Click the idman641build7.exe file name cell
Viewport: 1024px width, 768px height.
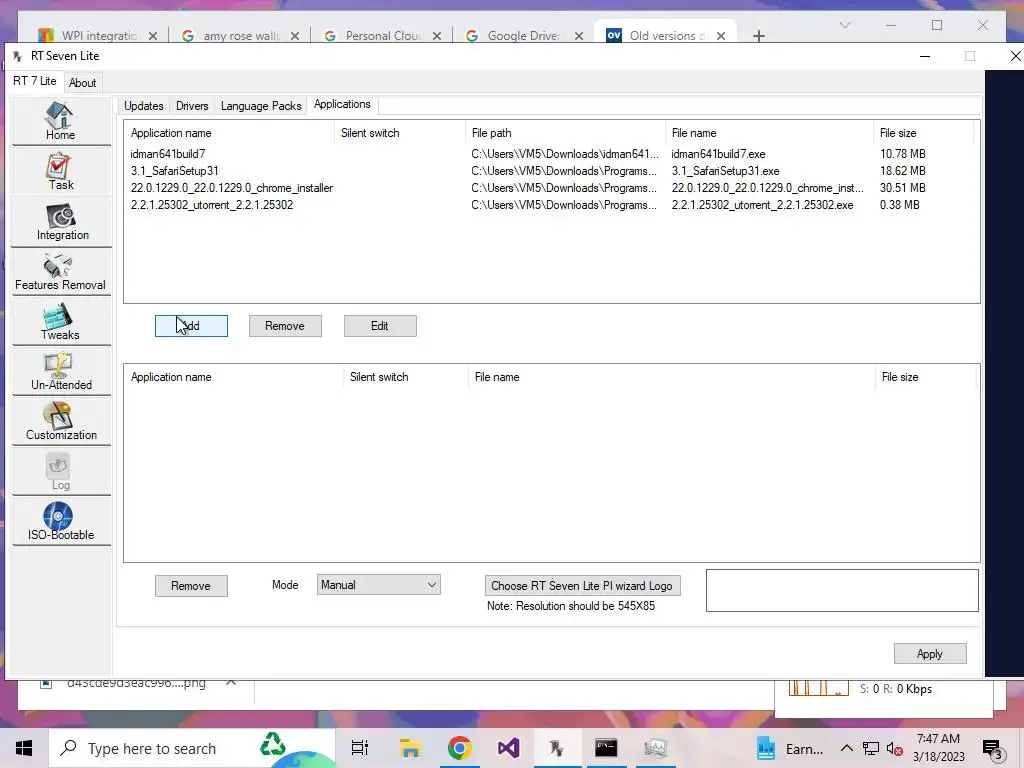[718, 154]
